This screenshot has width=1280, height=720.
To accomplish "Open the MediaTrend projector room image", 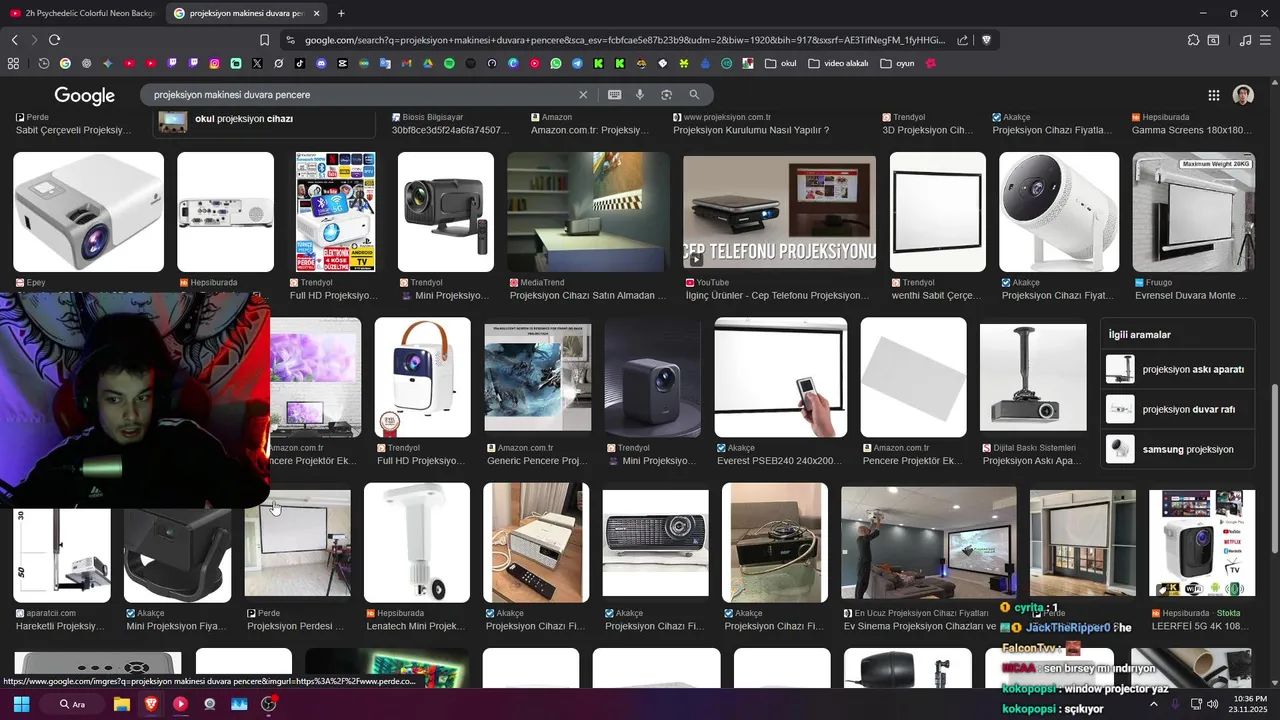I will 588,212.
